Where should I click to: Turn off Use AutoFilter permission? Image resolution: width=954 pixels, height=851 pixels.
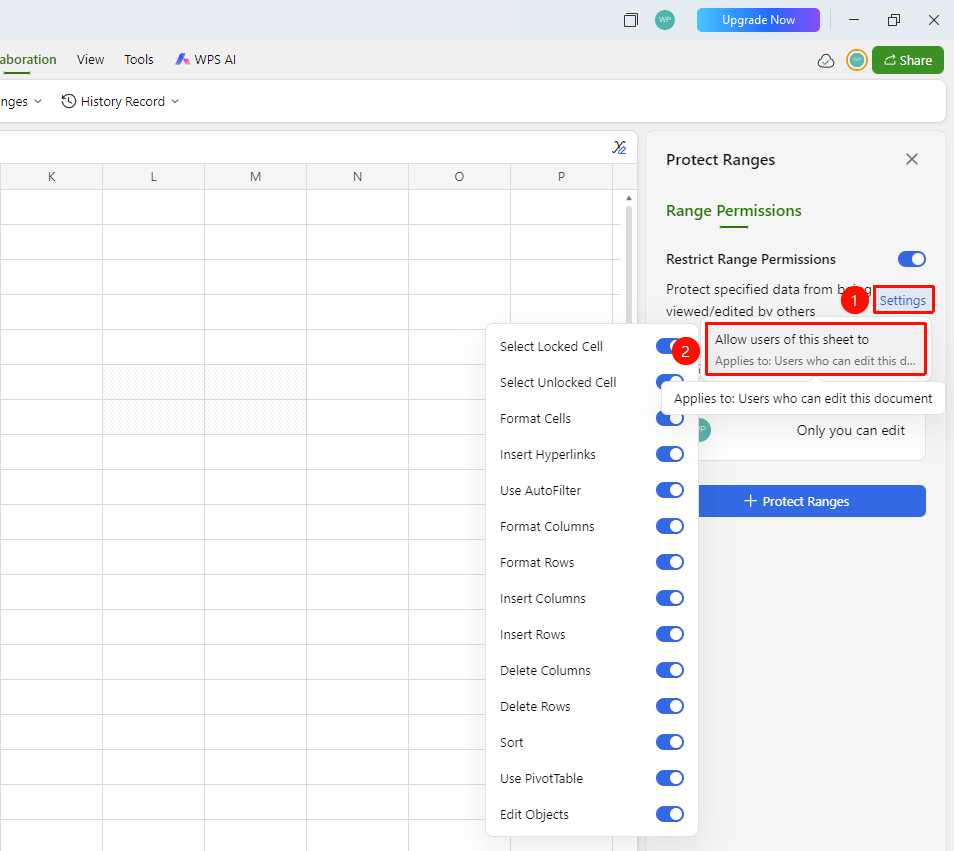pos(670,490)
